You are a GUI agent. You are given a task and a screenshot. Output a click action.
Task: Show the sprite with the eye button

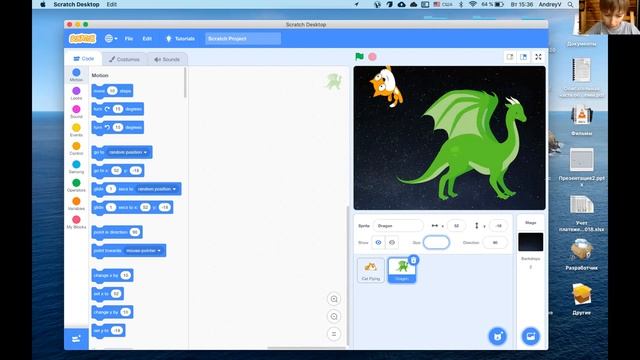click(x=378, y=242)
